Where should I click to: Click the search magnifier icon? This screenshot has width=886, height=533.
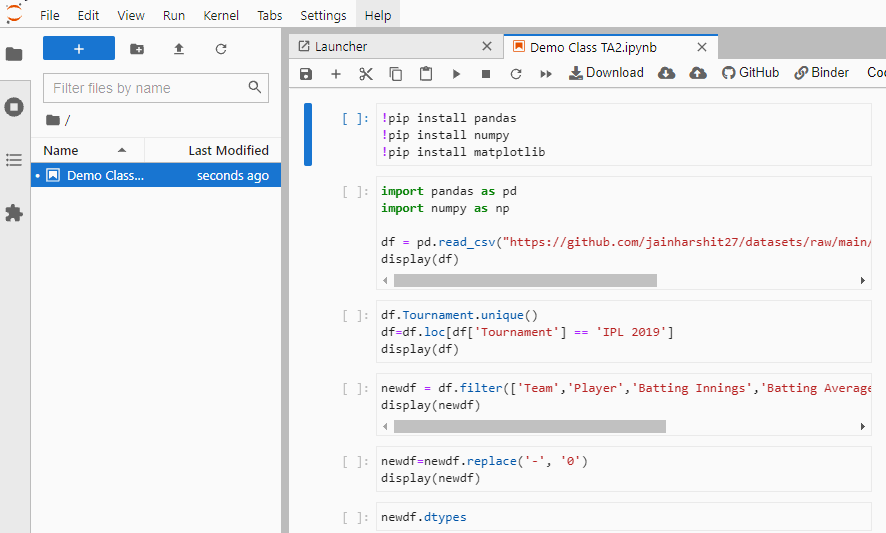click(255, 87)
